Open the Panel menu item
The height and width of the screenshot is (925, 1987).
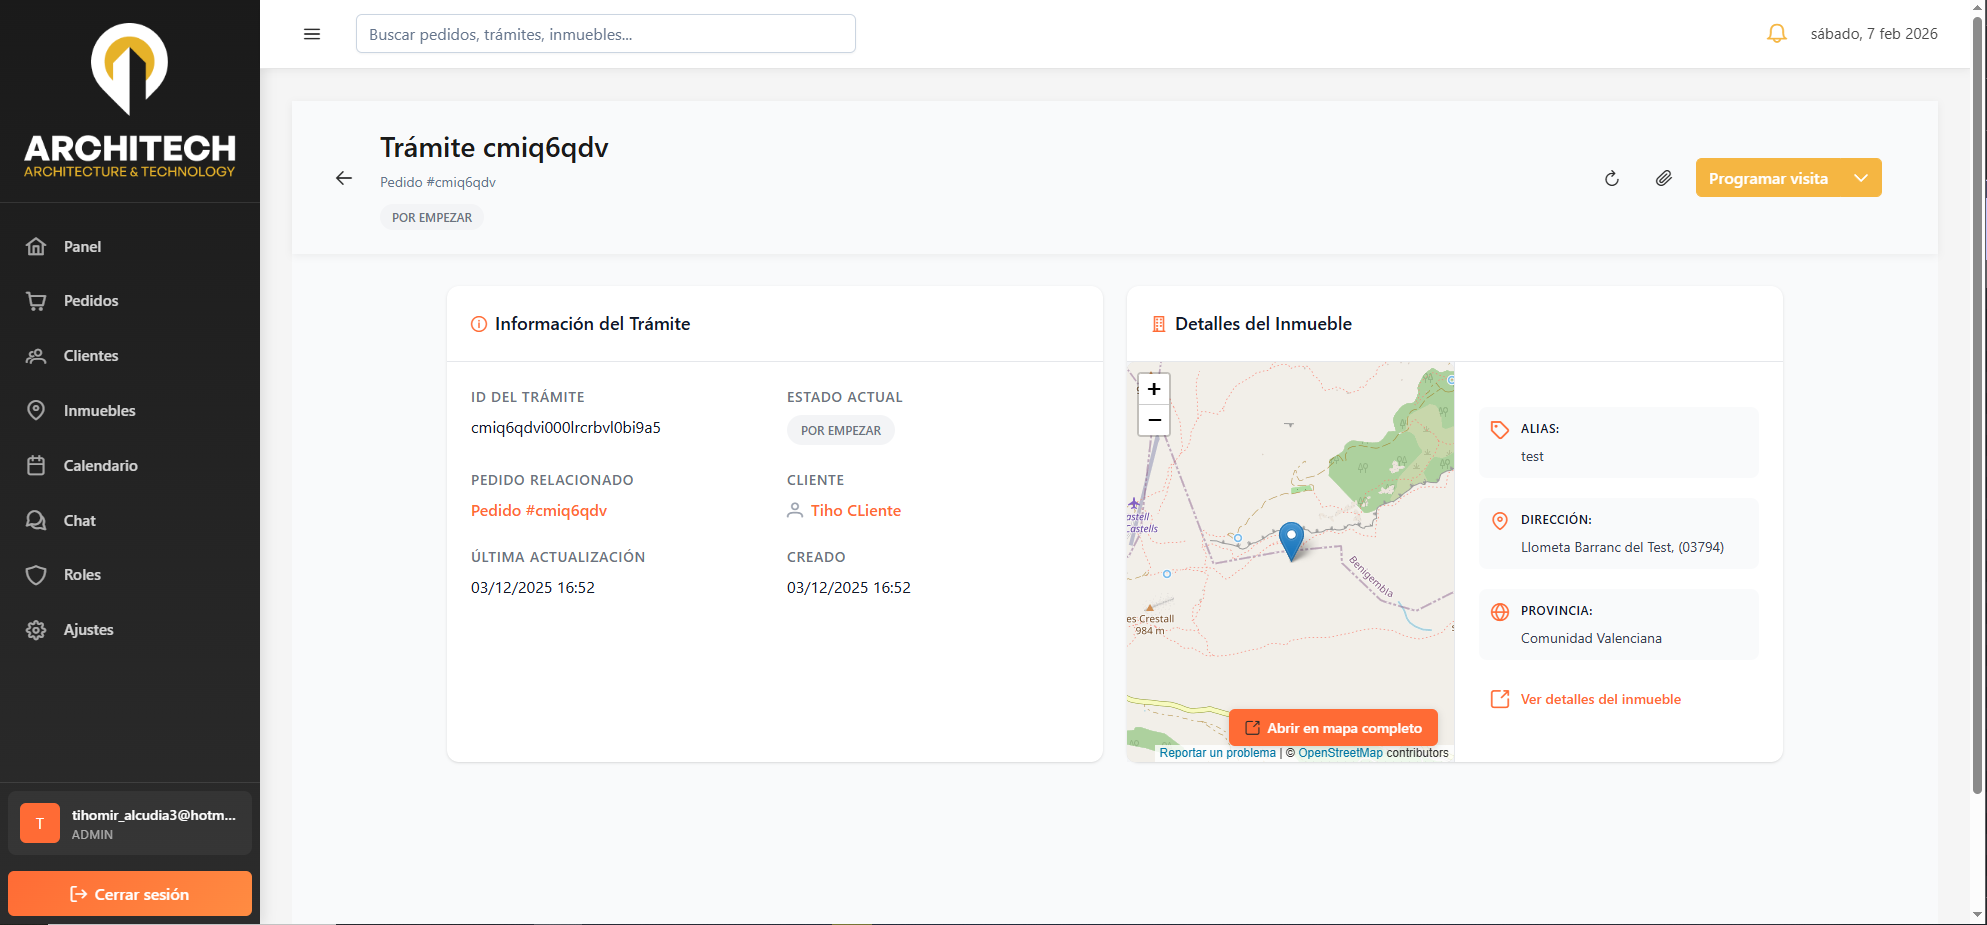(x=82, y=247)
